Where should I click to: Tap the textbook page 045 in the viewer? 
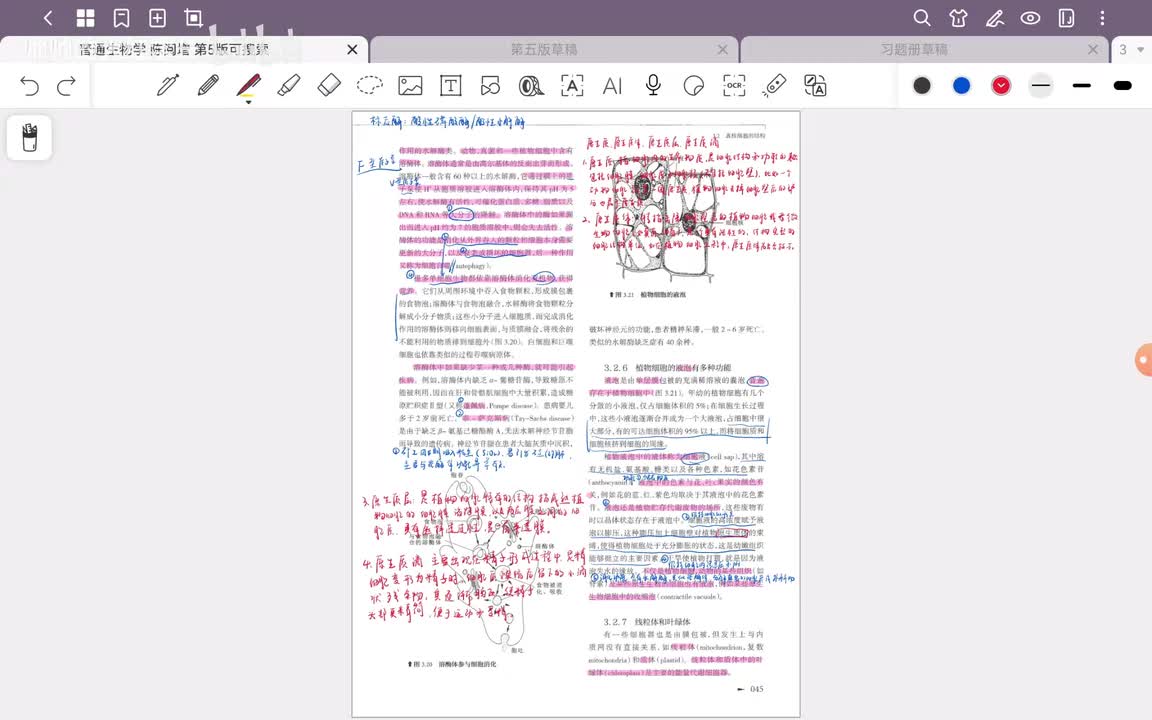(x=576, y=414)
